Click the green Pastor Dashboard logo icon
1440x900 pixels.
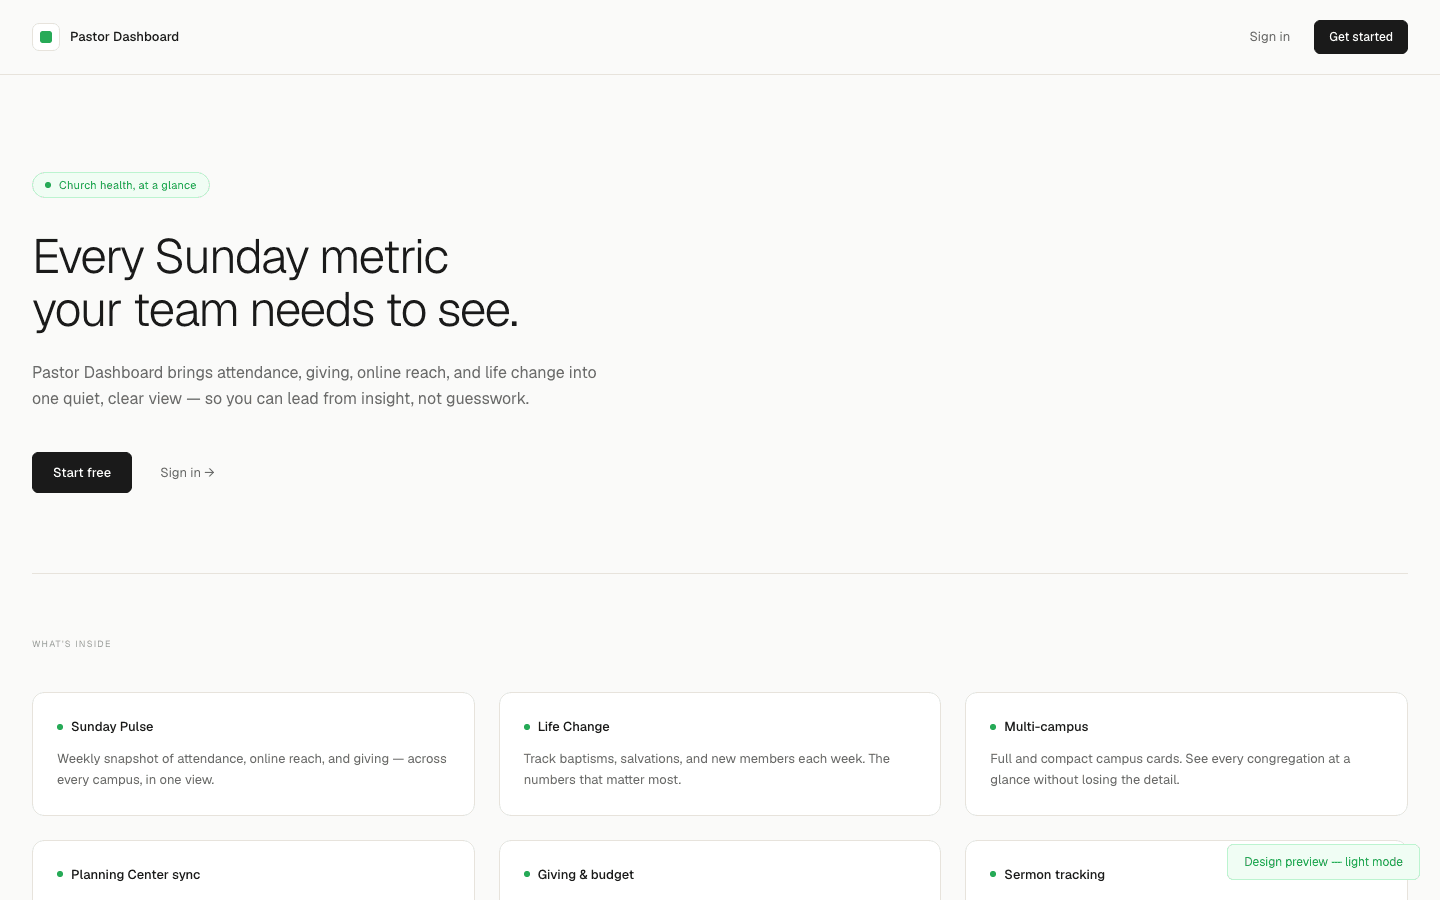[x=46, y=37]
